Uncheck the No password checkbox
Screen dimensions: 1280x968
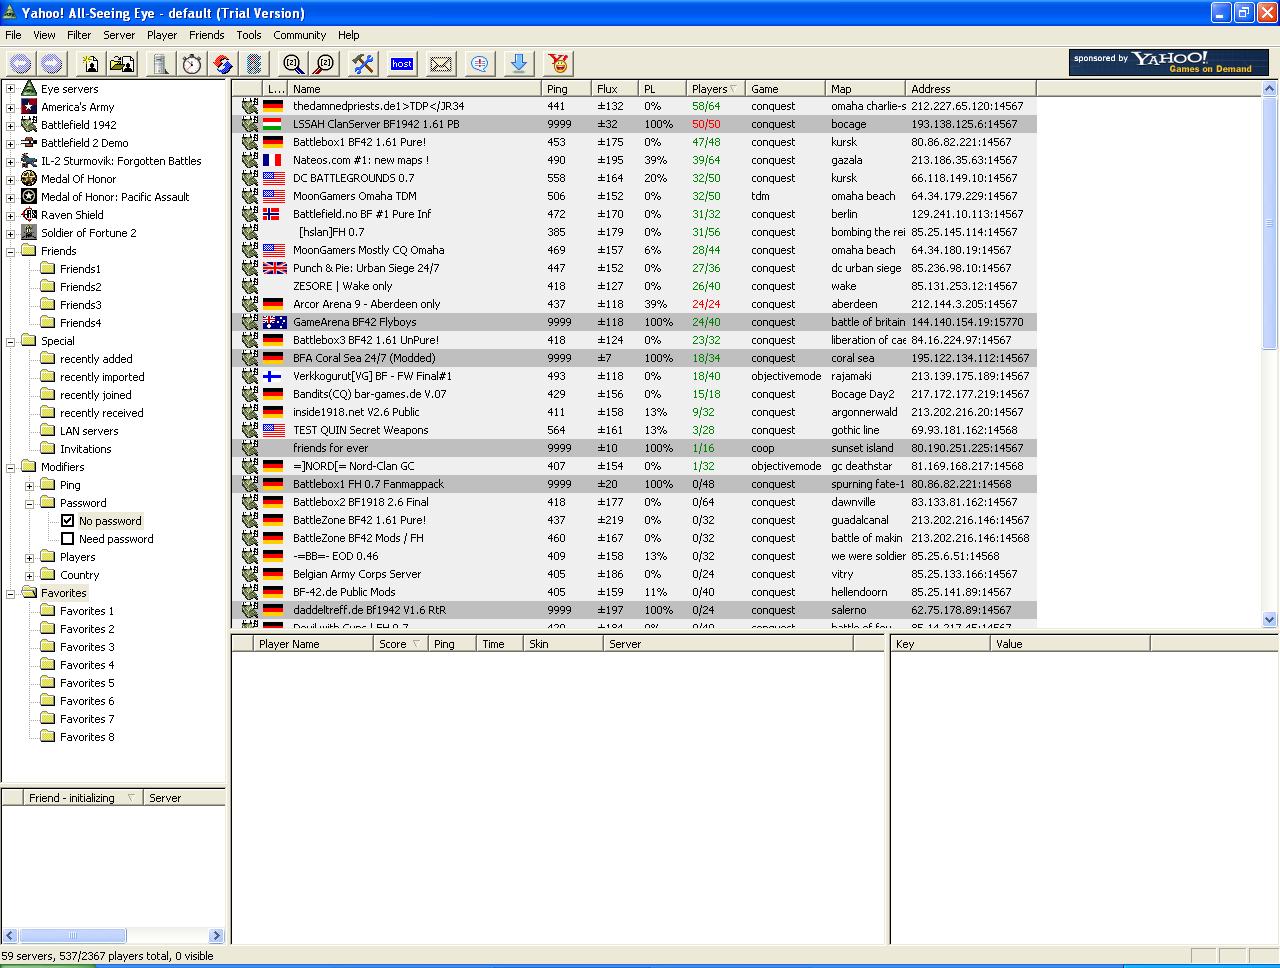[x=67, y=521]
